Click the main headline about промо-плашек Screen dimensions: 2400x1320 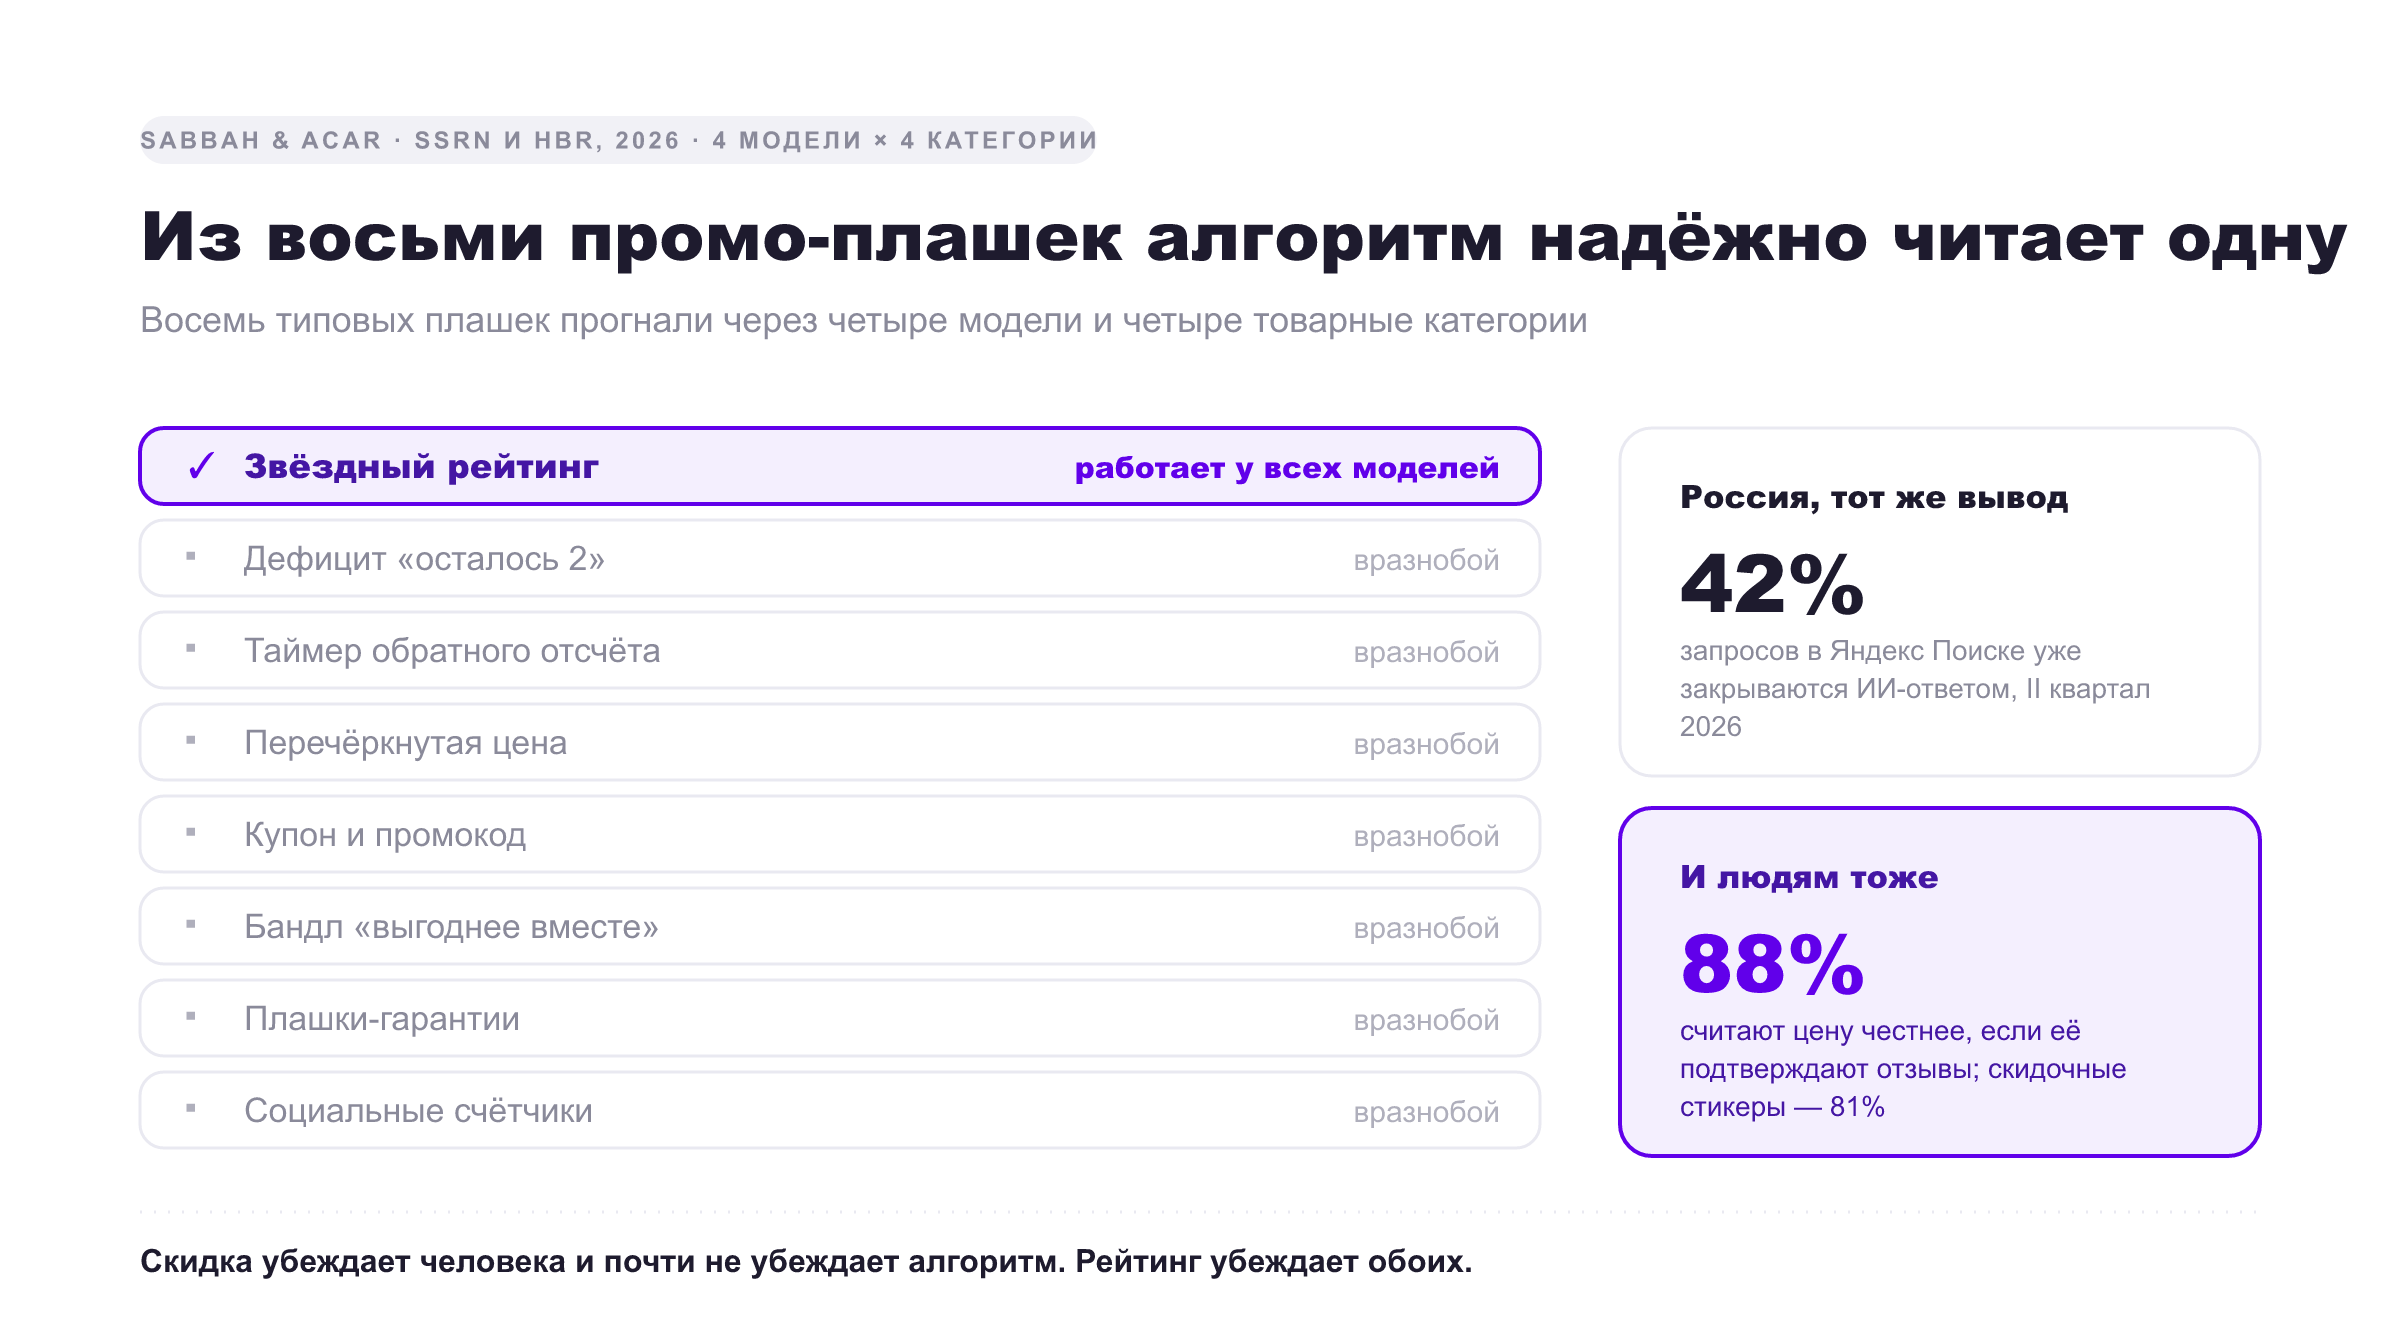tap(1243, 238)
